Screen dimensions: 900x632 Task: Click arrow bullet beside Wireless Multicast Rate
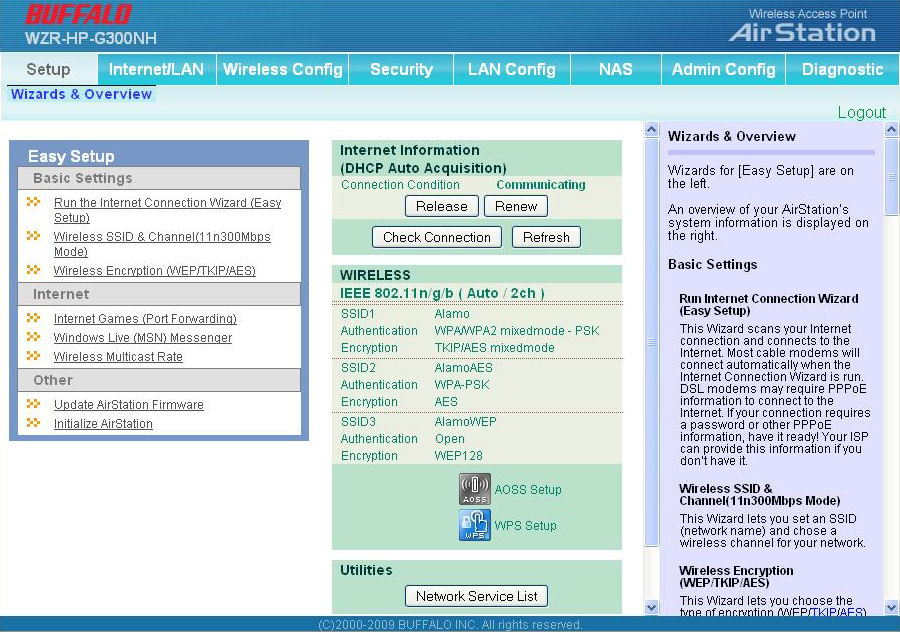coord(34,355)
